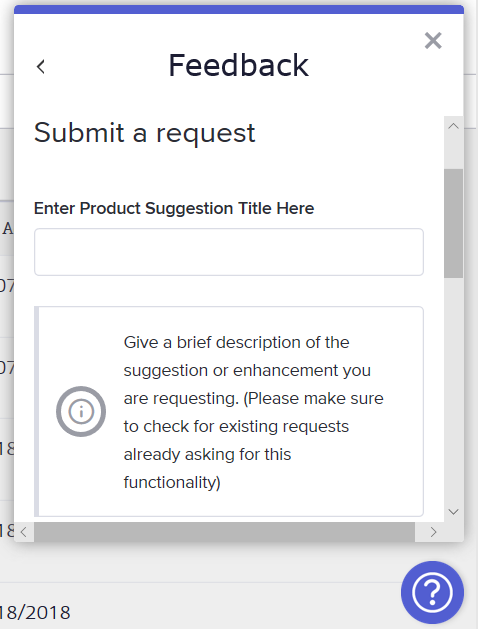Screen dimensions: 478x629
Task: Click the circular info icon in the description box
Action: click(81, 411)
